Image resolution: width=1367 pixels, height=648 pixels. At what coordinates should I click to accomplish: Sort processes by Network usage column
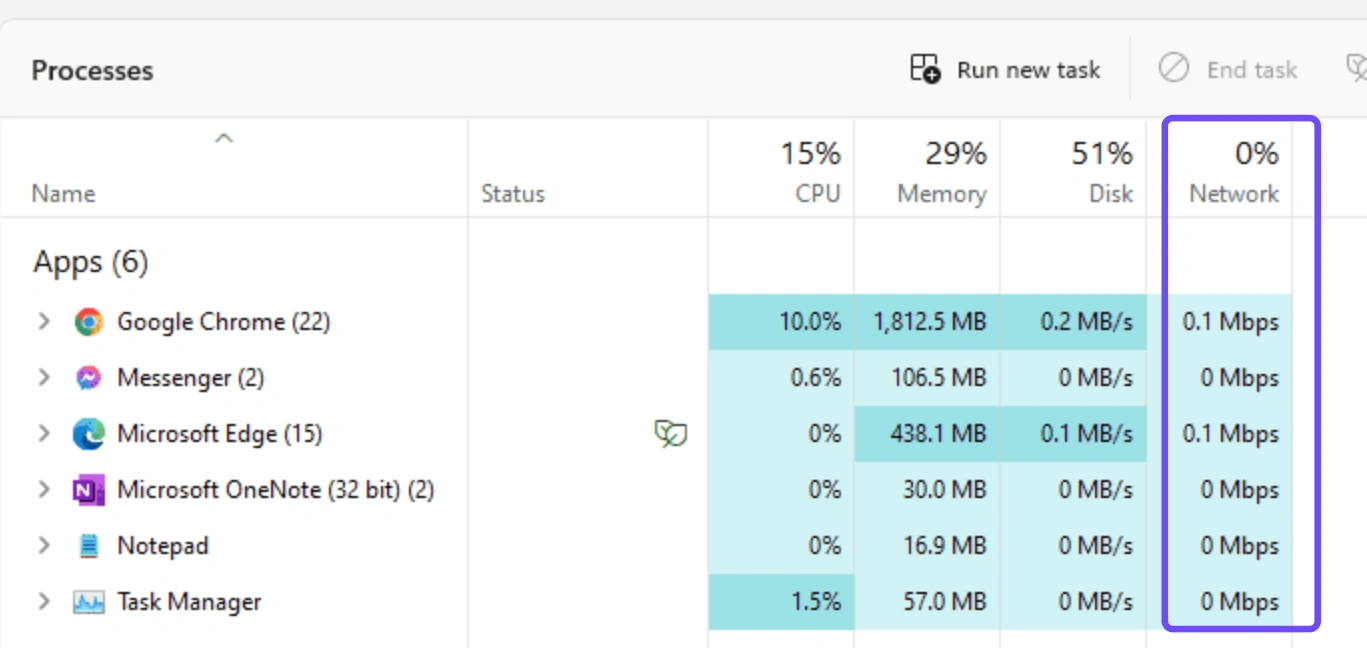point(1219,170)
